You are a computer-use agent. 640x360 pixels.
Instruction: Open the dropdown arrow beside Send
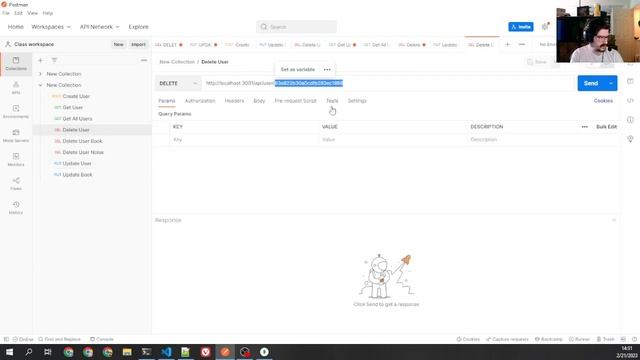point(611,83)
